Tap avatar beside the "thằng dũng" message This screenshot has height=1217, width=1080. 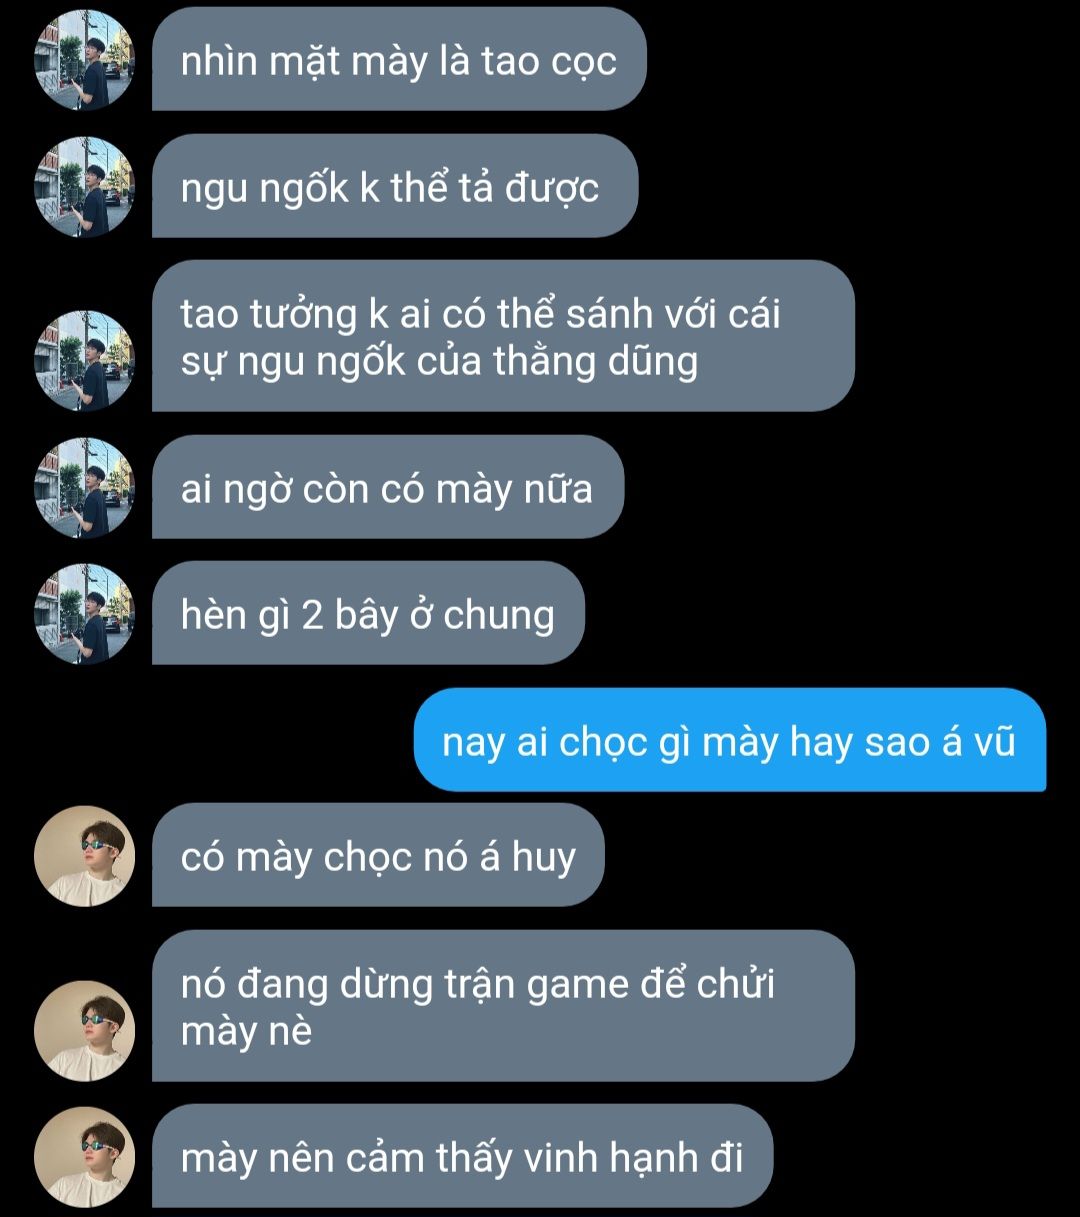point(84,360)
